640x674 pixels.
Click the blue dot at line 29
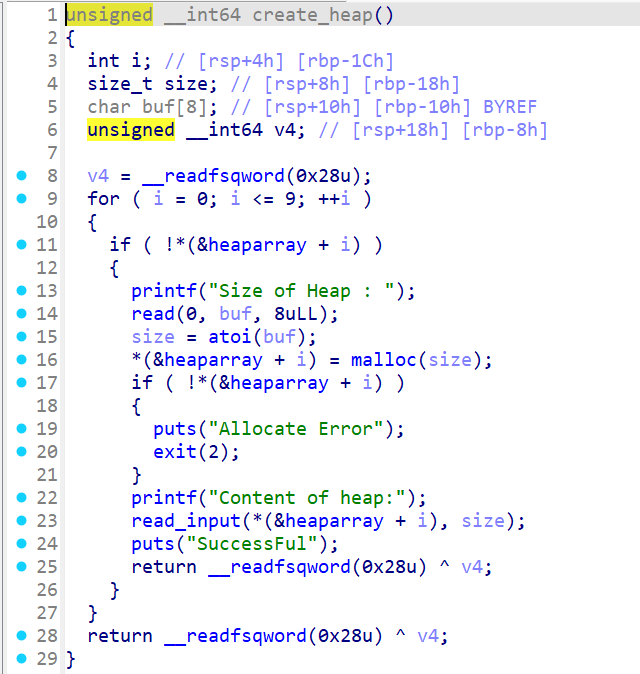[x=22, y=659]
